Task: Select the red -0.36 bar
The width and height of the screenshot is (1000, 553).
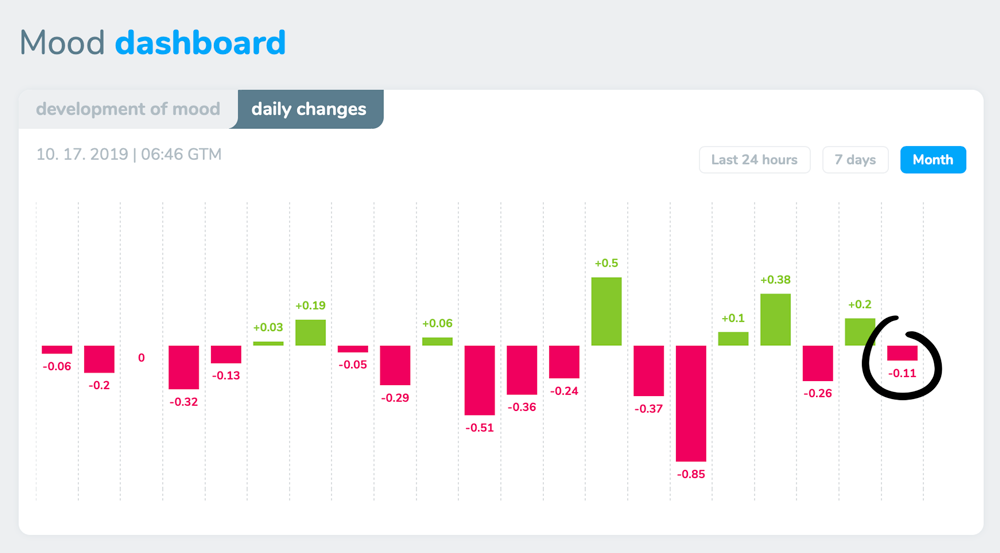Action: pyautogui.click(x=522, y=370)
